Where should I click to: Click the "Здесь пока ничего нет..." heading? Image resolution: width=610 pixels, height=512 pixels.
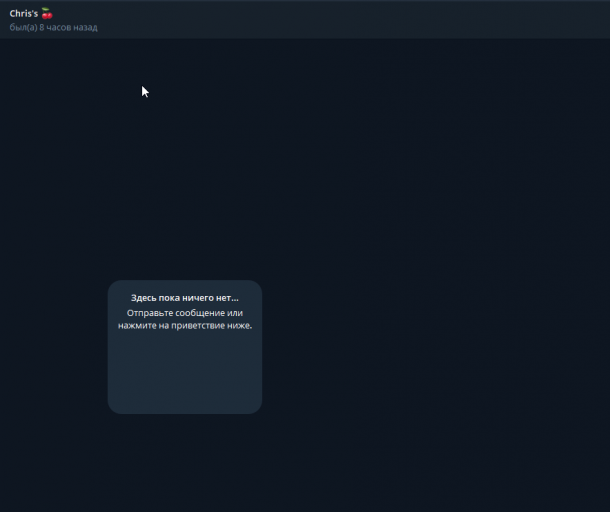185,298
